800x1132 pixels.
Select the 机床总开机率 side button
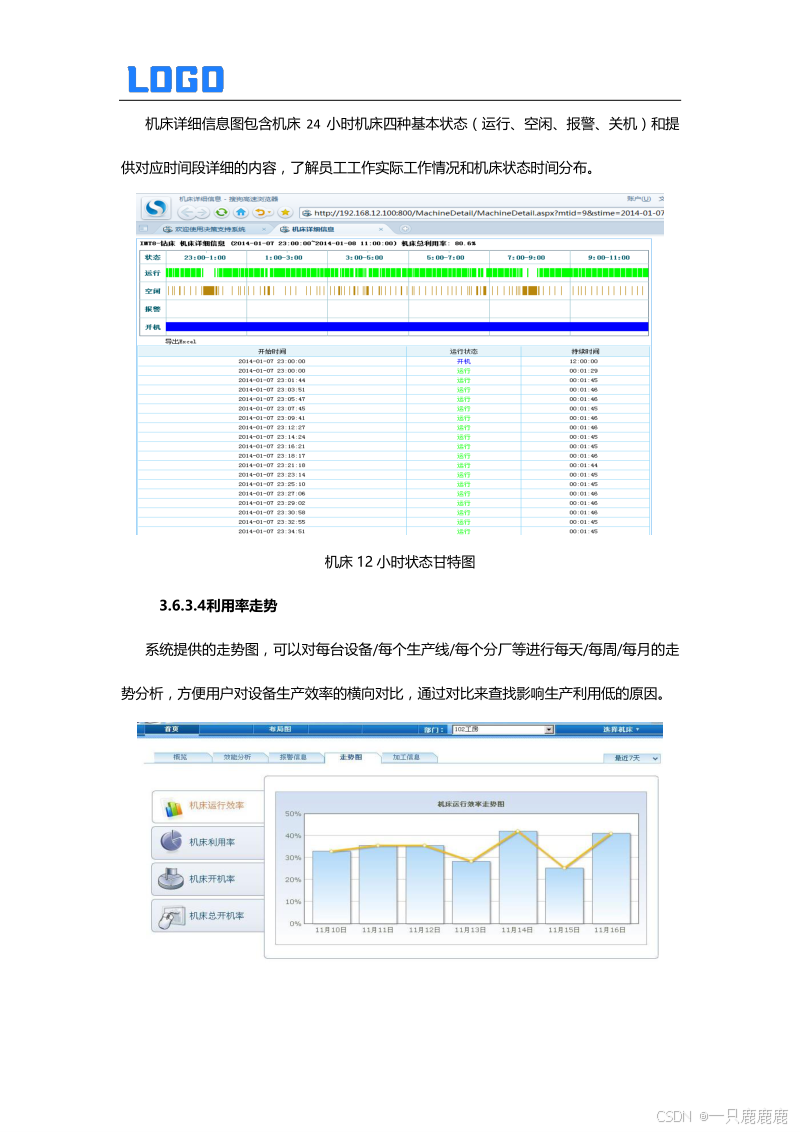209,916
